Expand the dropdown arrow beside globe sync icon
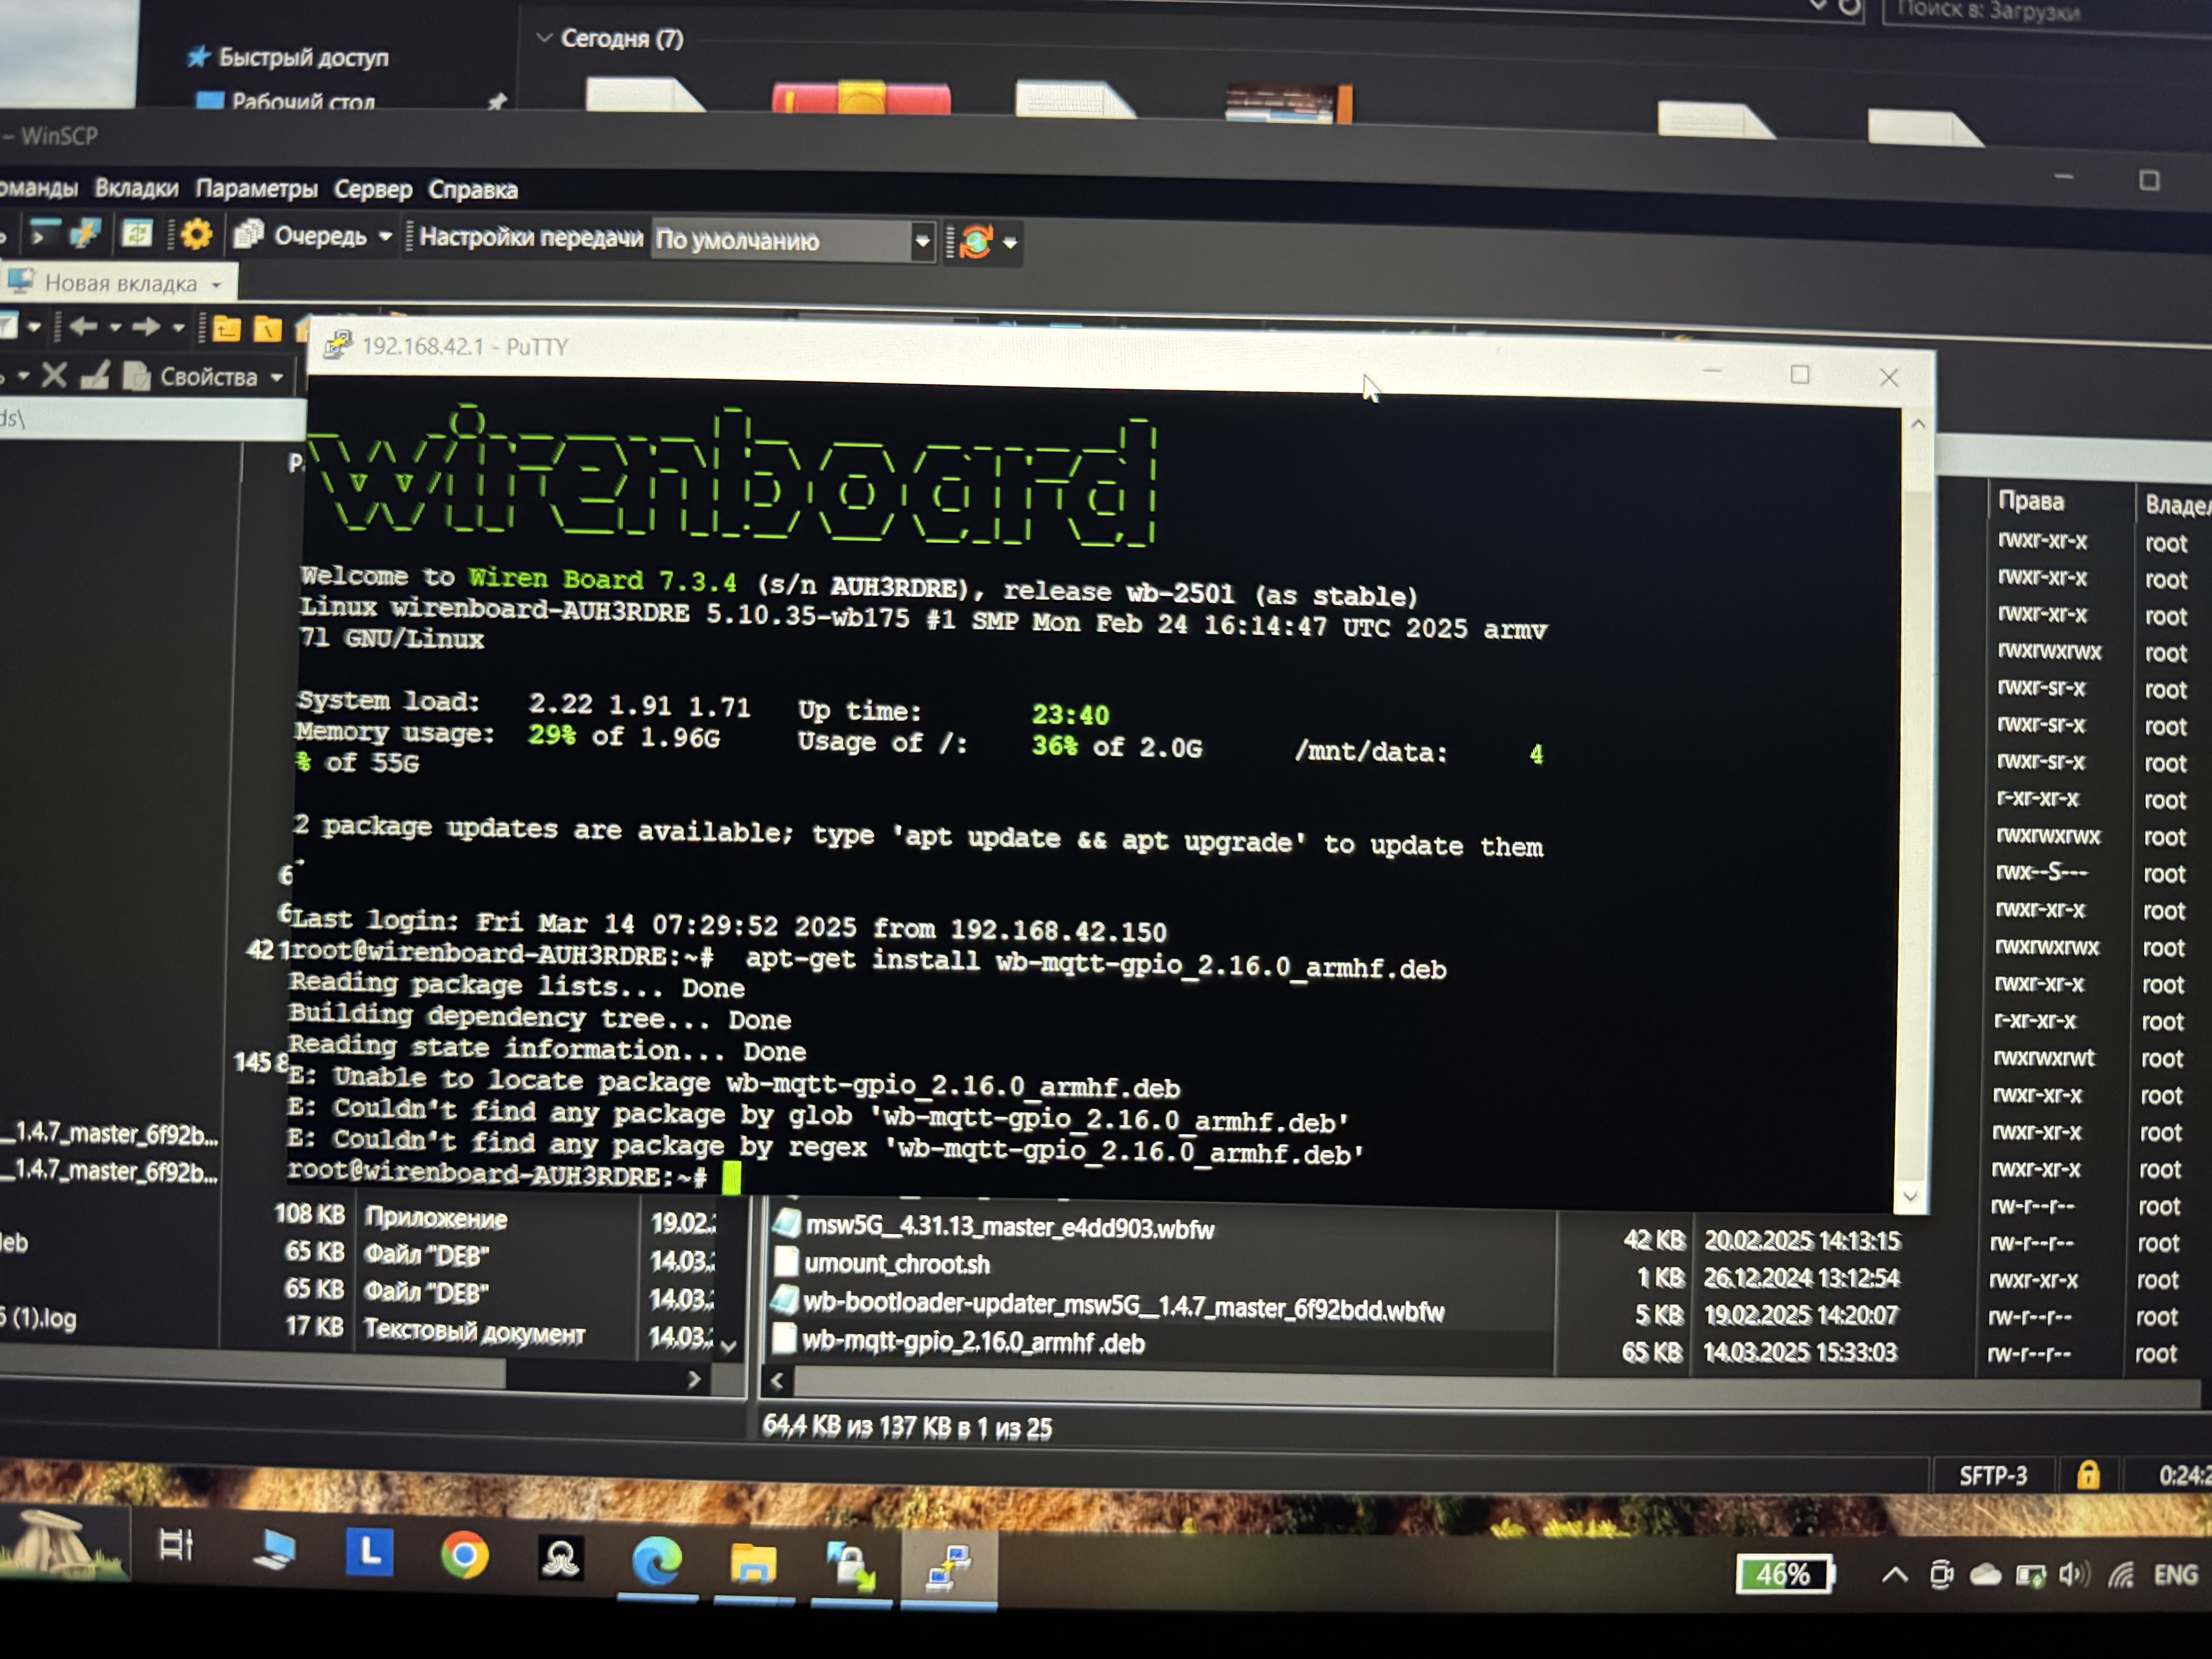 [1010, 243]
